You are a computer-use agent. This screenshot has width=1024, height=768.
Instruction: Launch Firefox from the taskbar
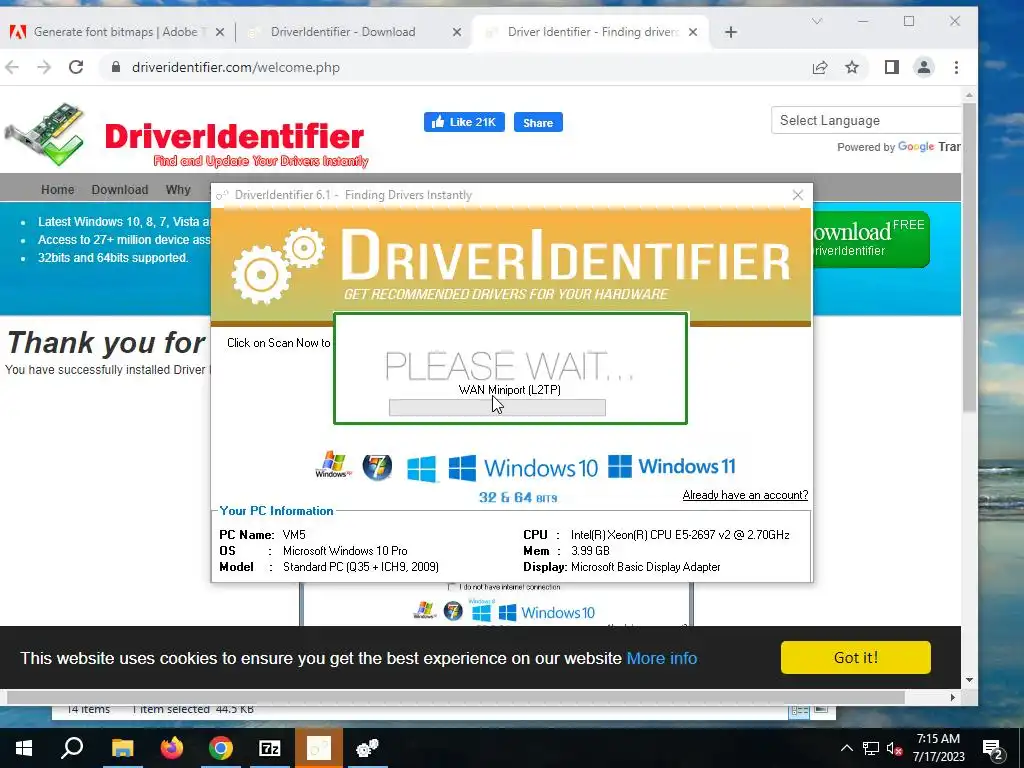[172, 748]
